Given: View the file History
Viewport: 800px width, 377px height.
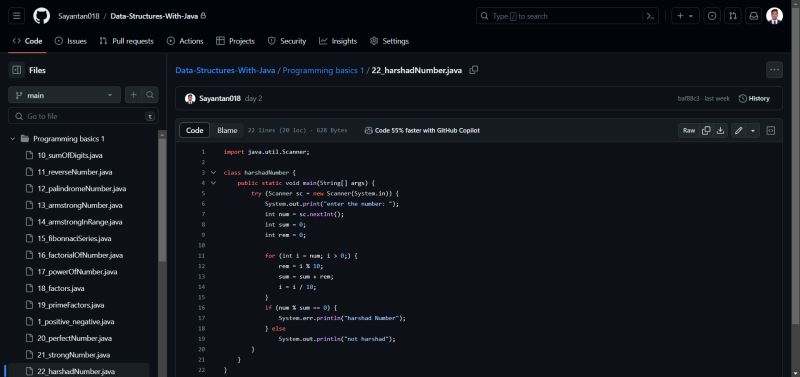Looking at the screenshot, I should coord(754,98).
